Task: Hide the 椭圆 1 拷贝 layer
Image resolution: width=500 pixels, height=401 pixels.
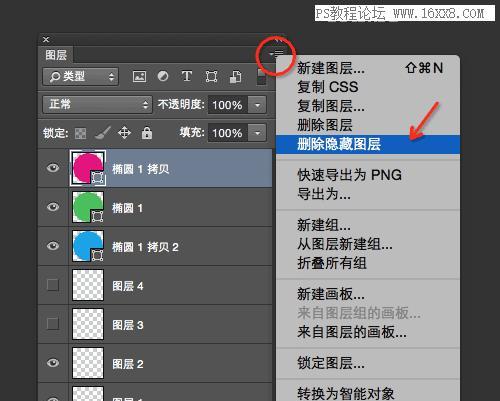Action: (53, 168)
